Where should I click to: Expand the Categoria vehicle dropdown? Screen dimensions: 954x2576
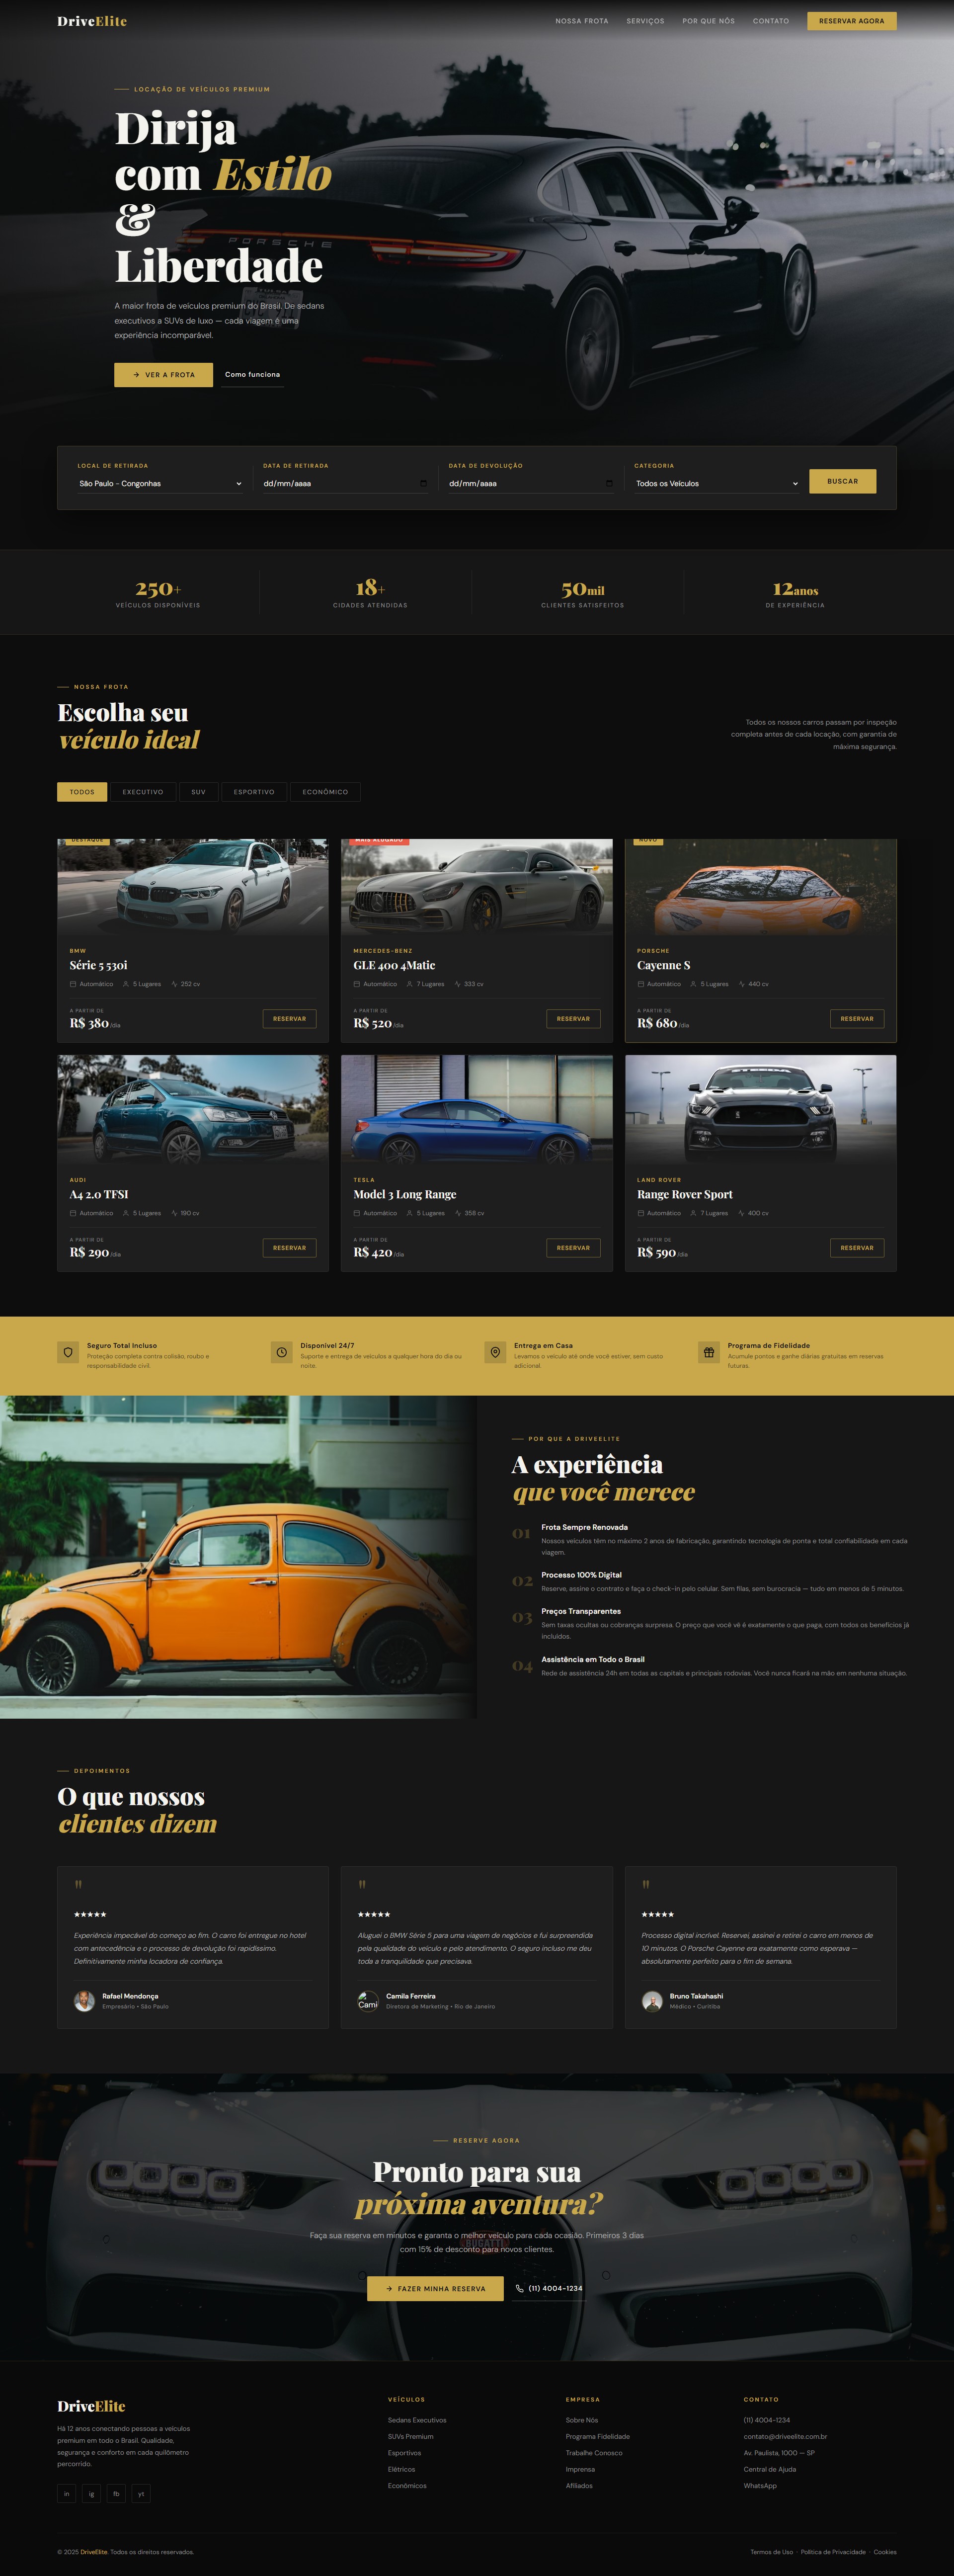point(717,483)
